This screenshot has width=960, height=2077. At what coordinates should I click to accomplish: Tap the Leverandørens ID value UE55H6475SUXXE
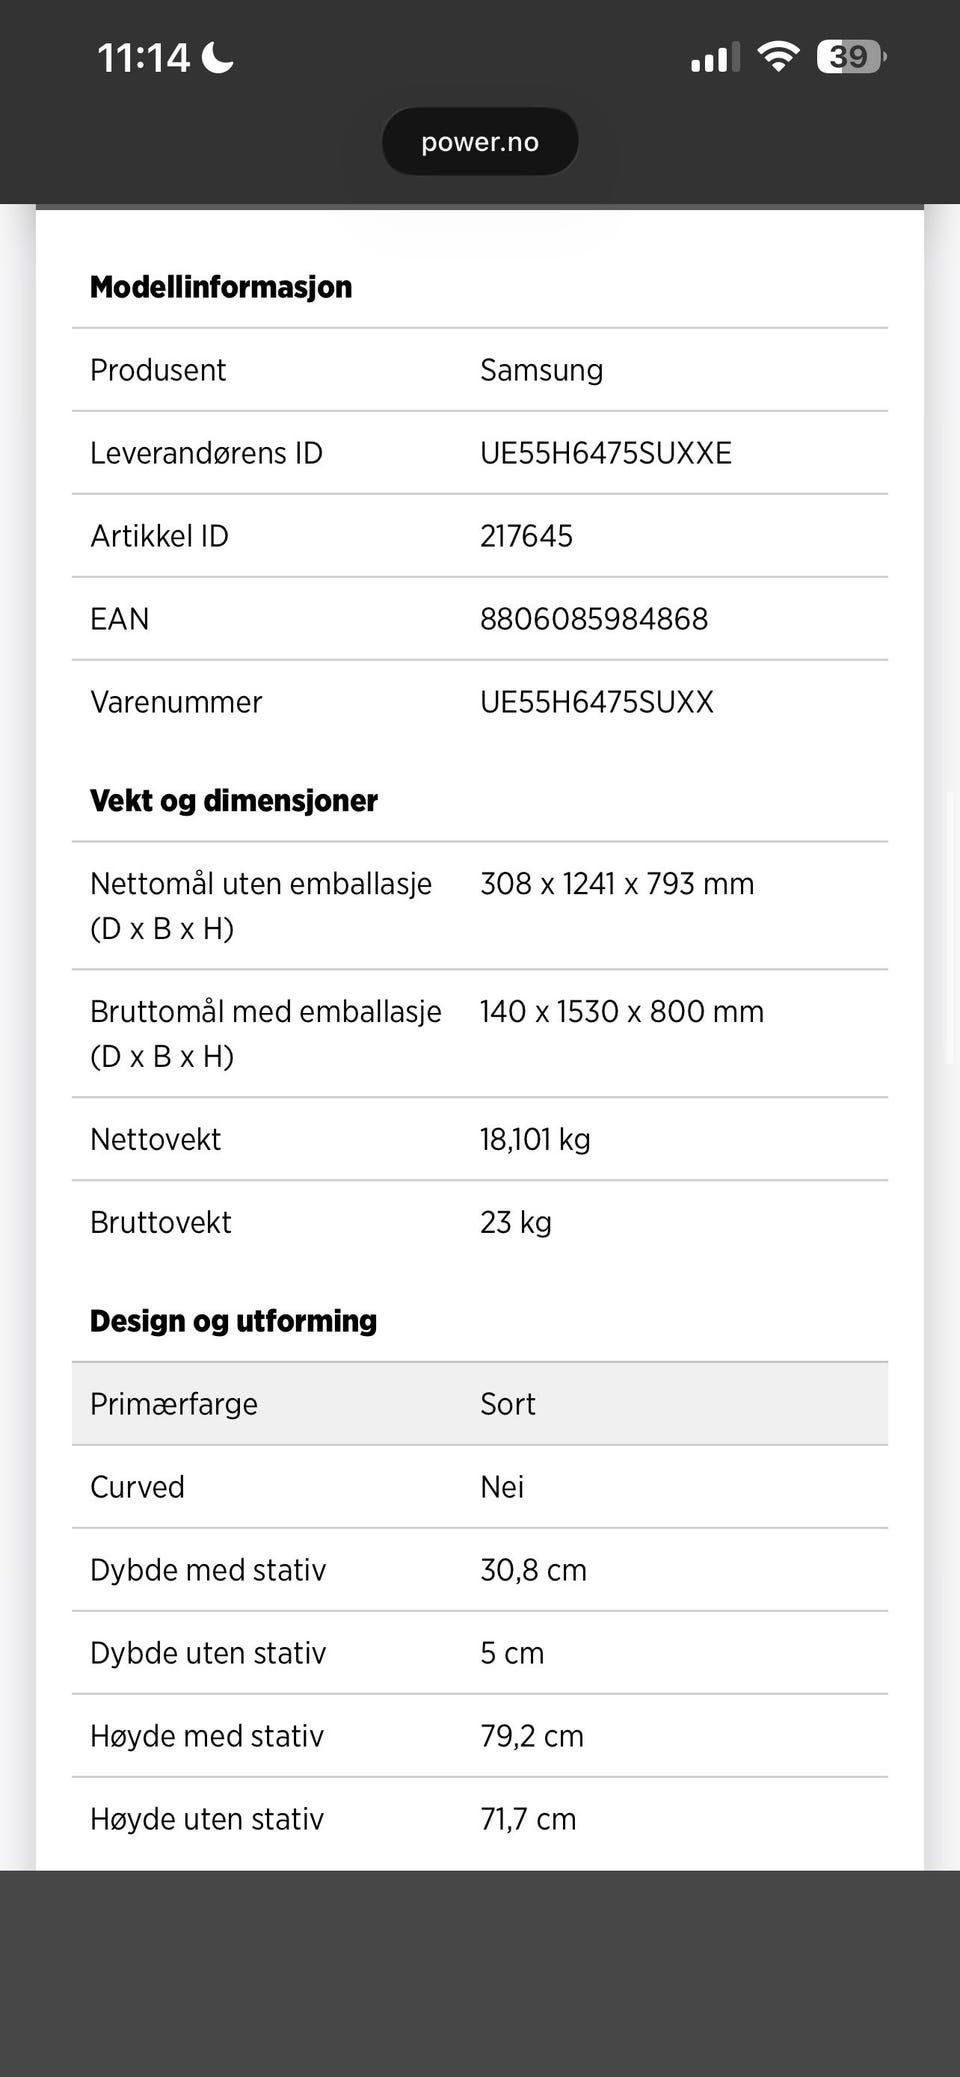(x=606, y=453)
